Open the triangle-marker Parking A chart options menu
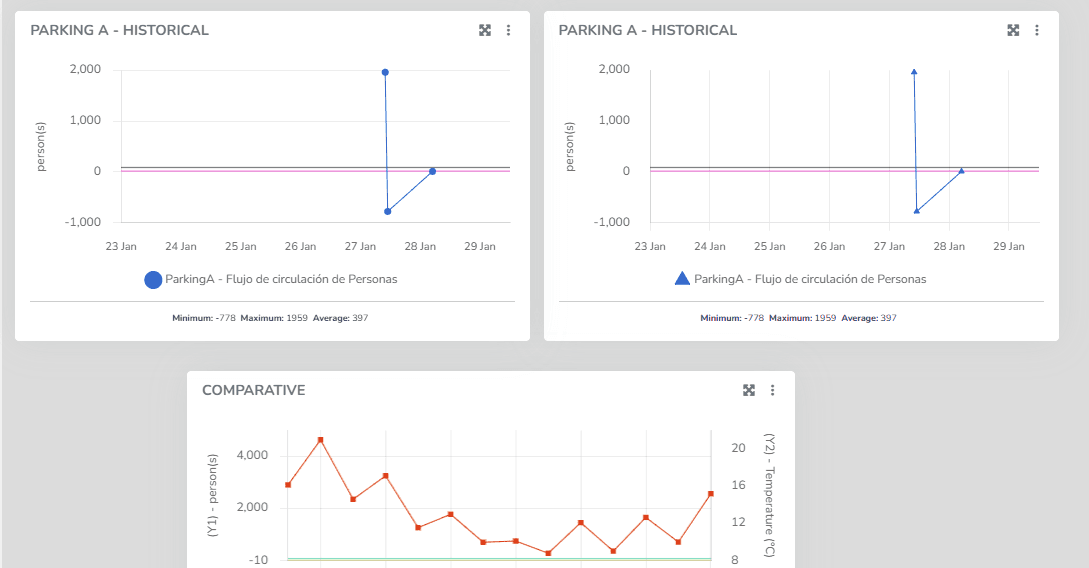1089x568 pixels. 1037,30
